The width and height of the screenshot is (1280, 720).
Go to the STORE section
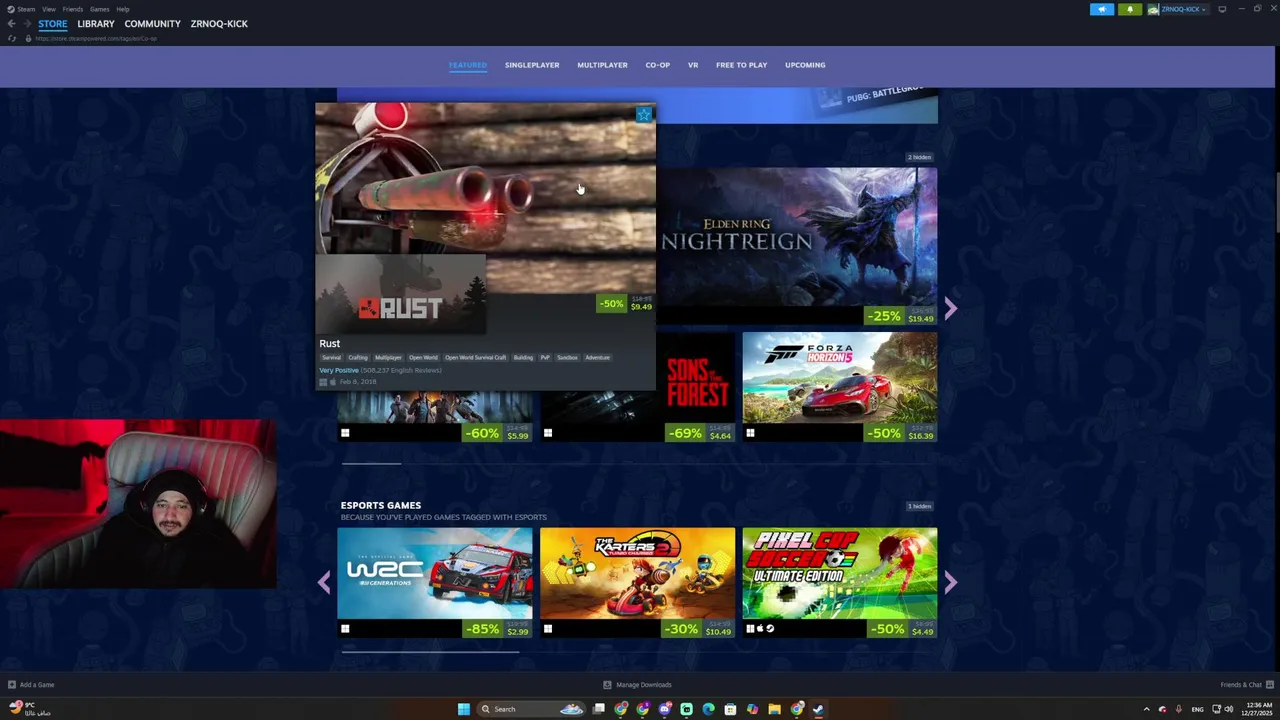coord(53,24)
